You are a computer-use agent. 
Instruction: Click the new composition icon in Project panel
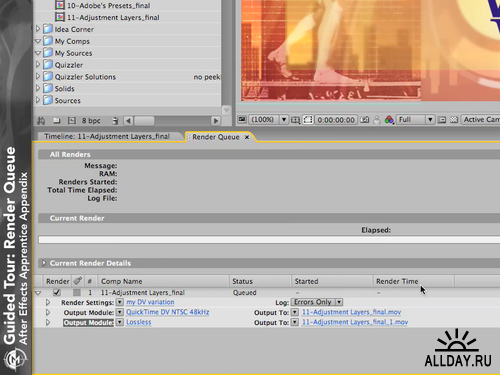click(72, 121)
